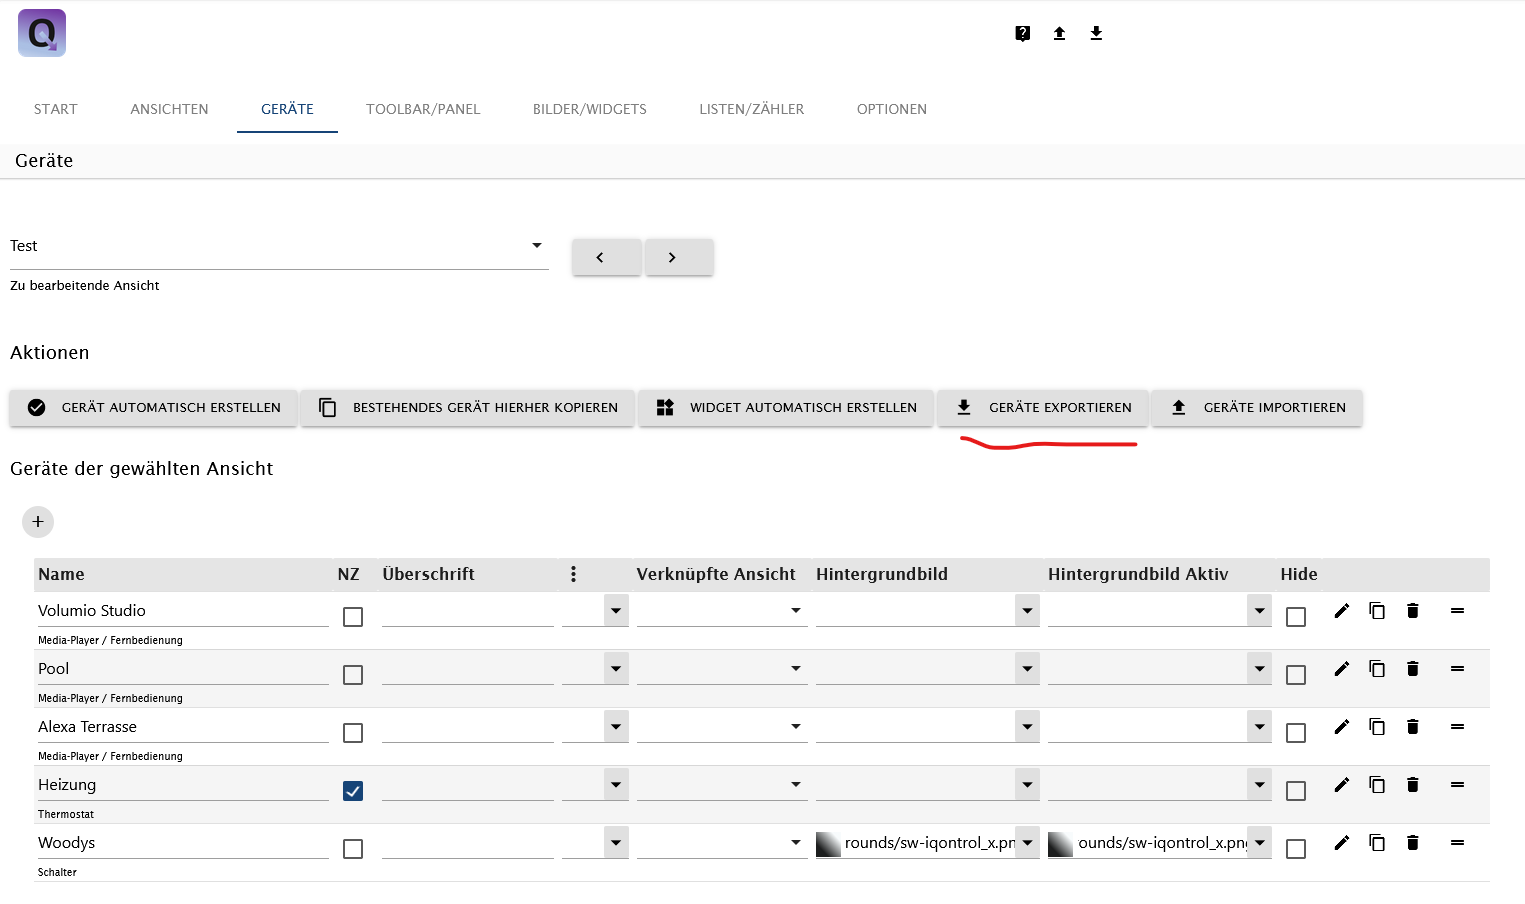This screenshot has width=1525, height=904.
Task: Click the Geräte exportieren button
Action: [x=1044, y=408]
